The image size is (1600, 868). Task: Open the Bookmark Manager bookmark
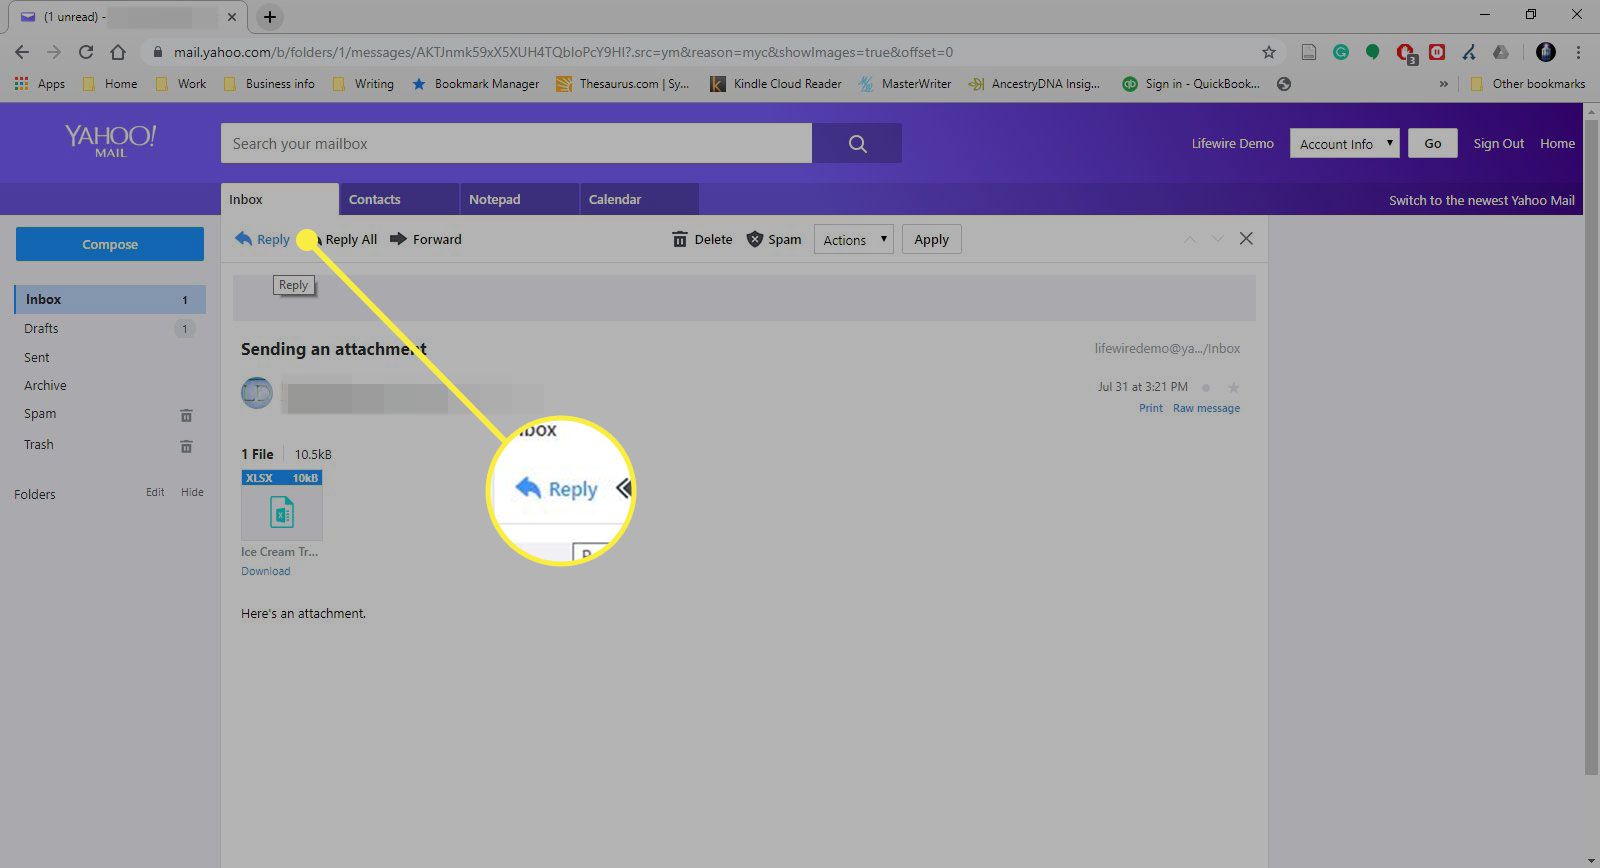(475, 84)
